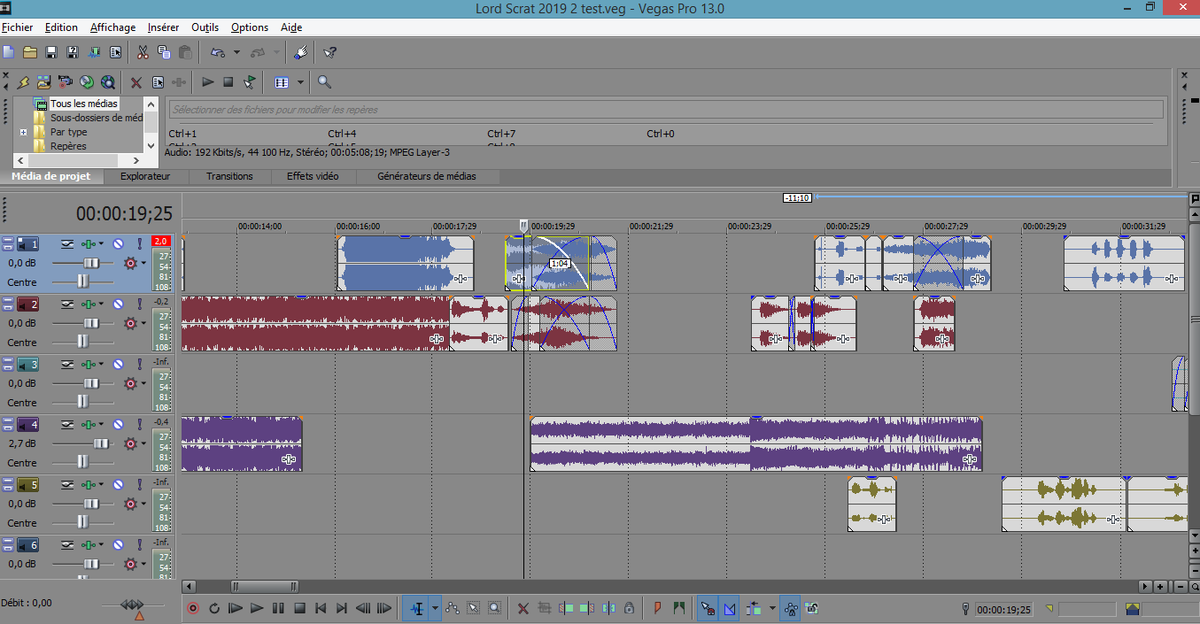This screenshot has height=624, width=1200.
Task: Click Play from start in the transport bar
Action: pos(236,608)
